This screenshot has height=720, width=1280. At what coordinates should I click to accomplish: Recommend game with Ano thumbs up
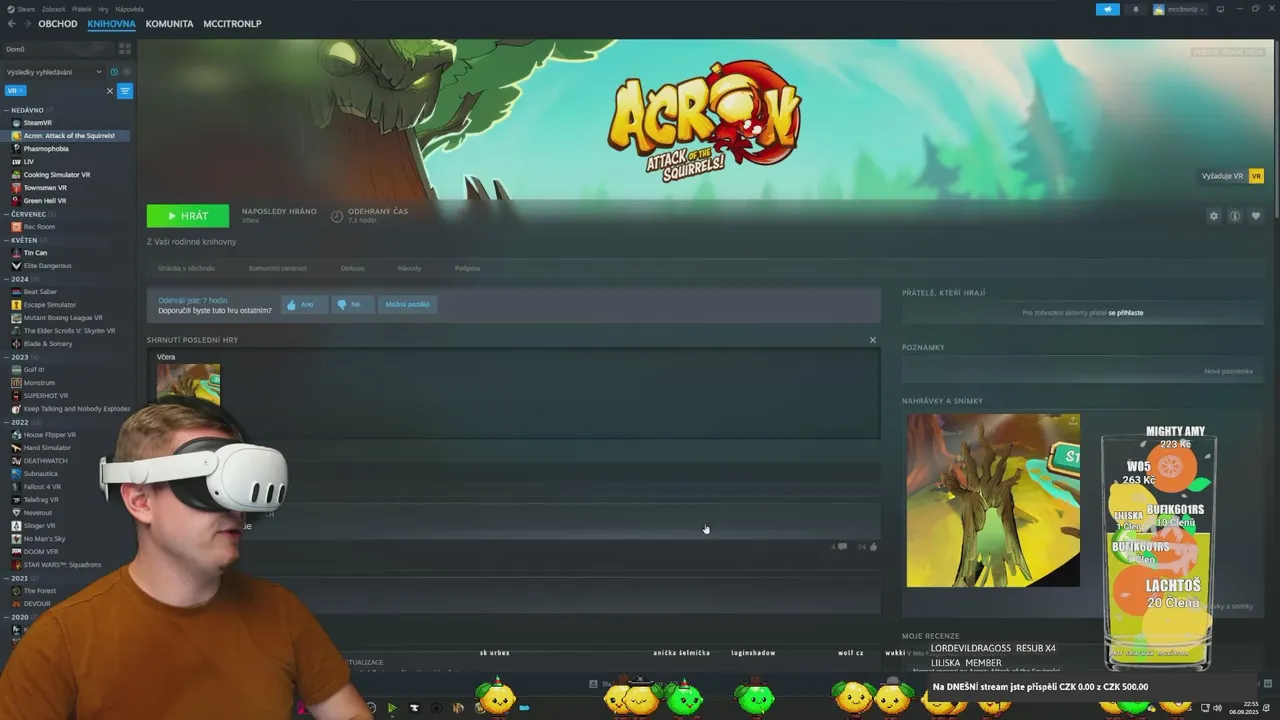point(303,304)
